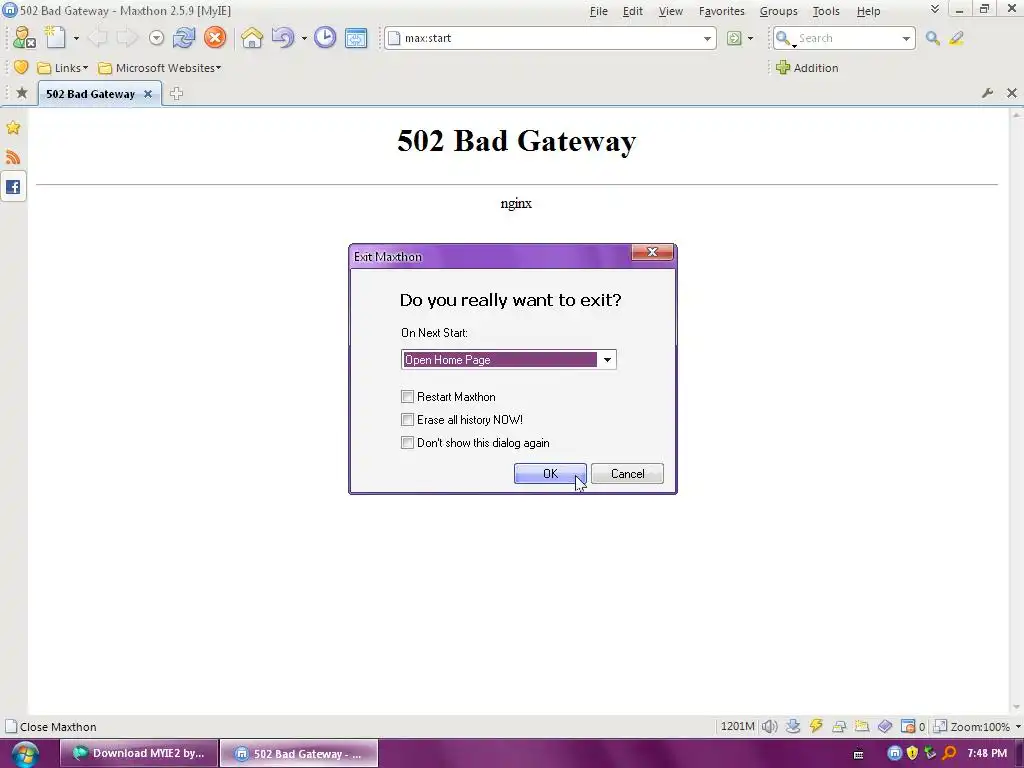
Task: Open the Help menu
Action: [868, 11]
